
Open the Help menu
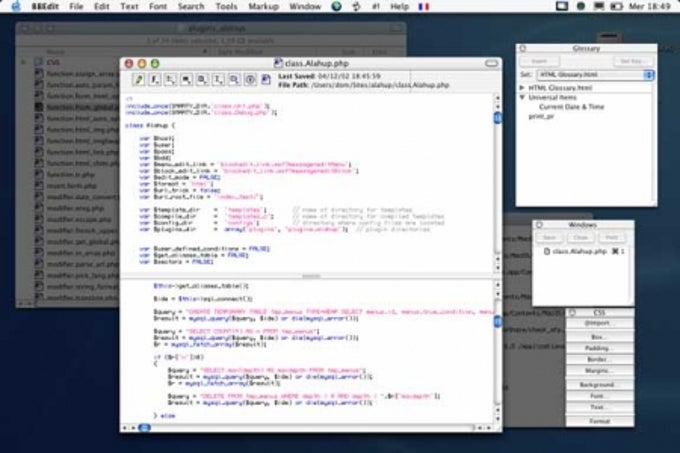399,7
